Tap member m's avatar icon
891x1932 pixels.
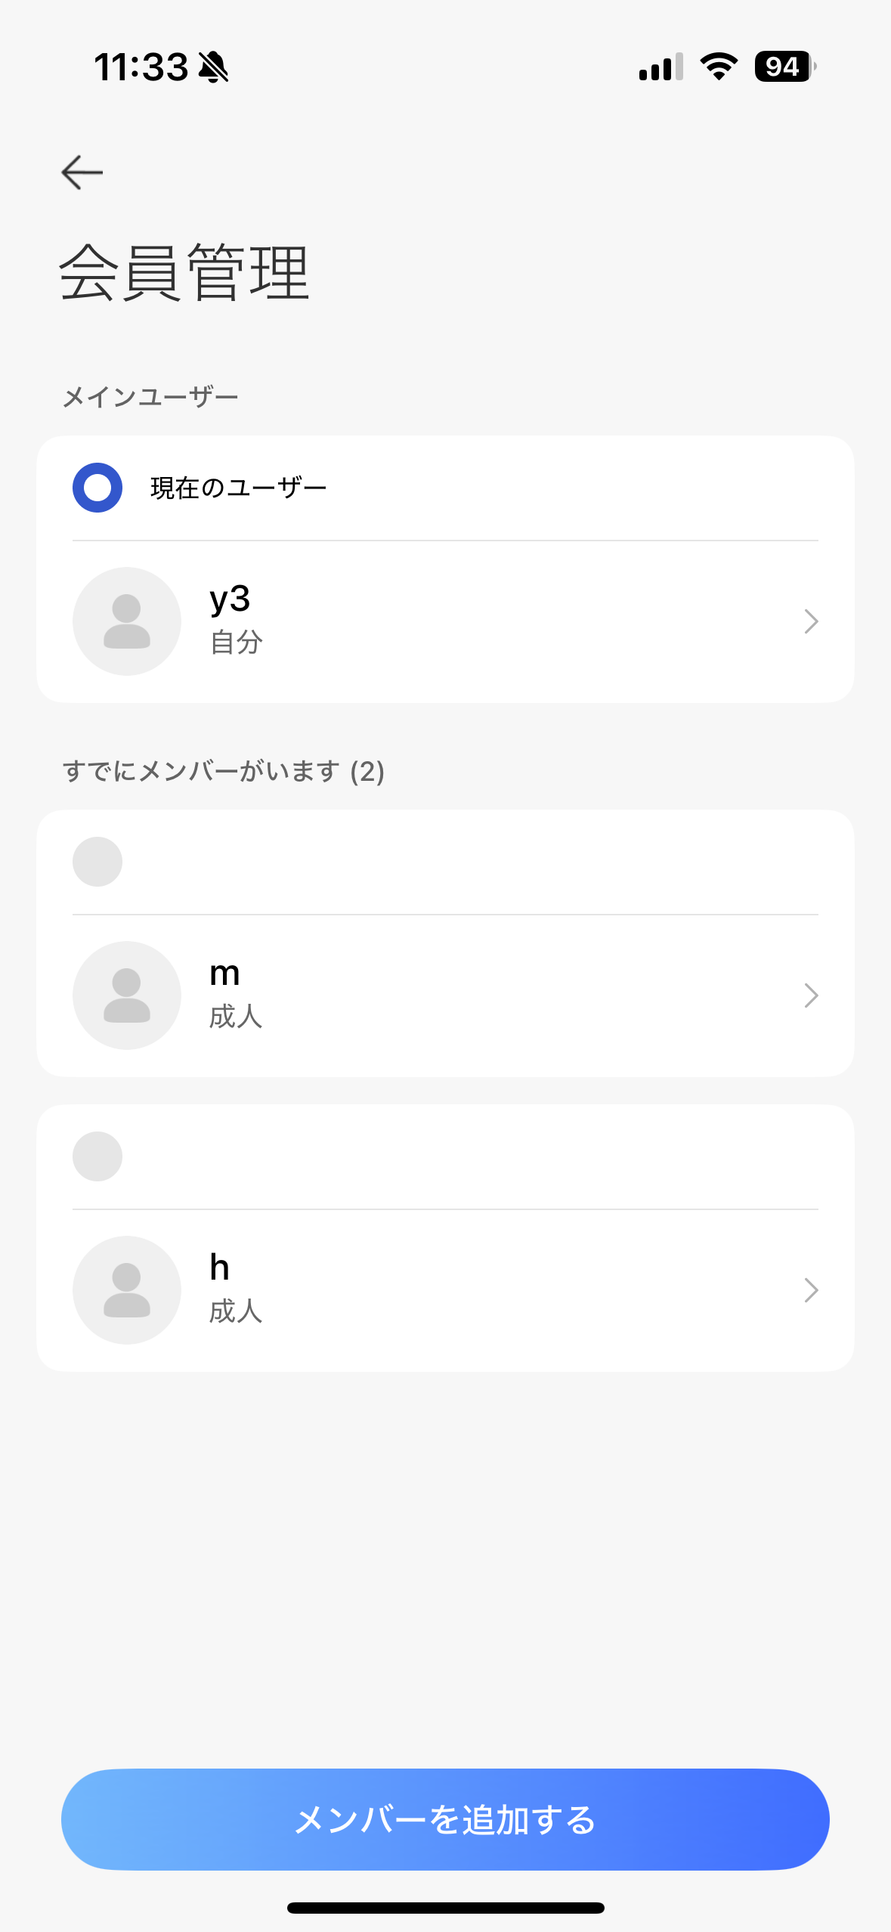click(127, 995)
